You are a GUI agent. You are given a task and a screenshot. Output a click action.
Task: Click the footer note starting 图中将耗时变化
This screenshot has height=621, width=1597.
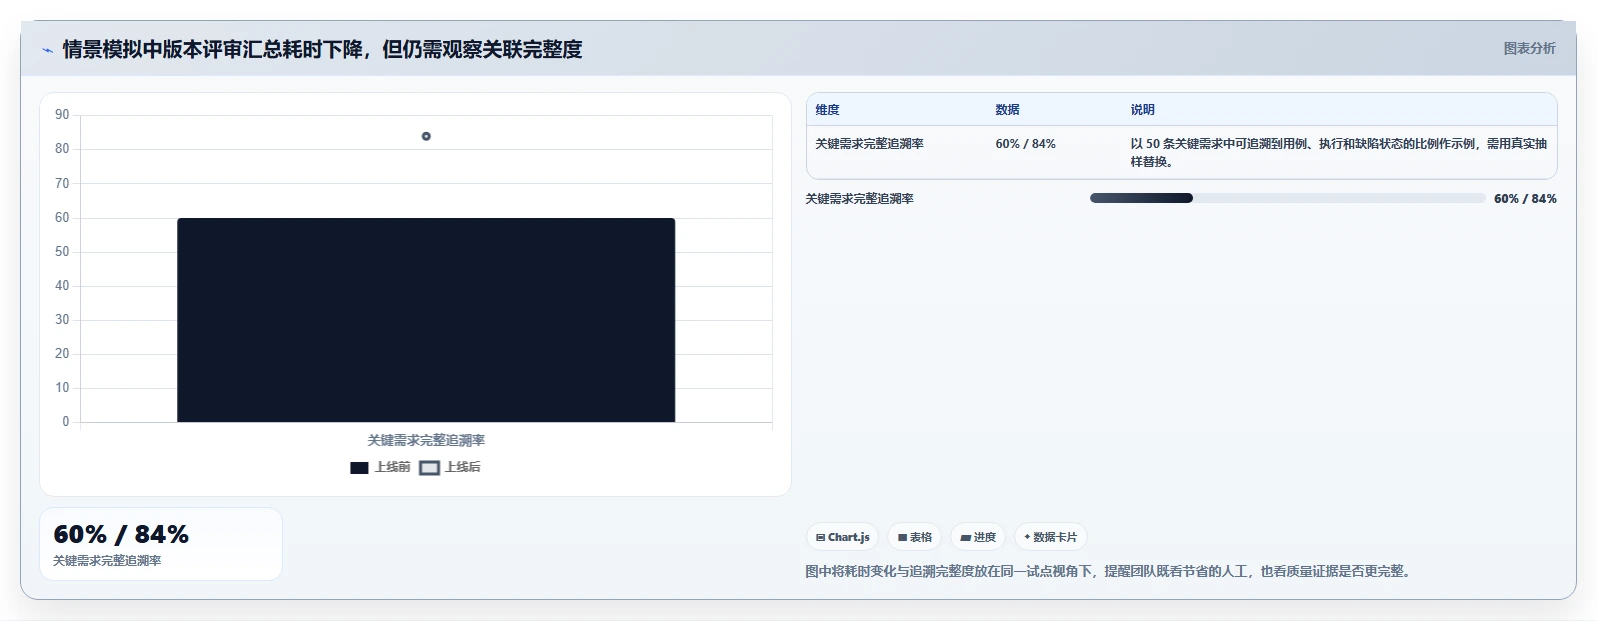coord(1110,571)
